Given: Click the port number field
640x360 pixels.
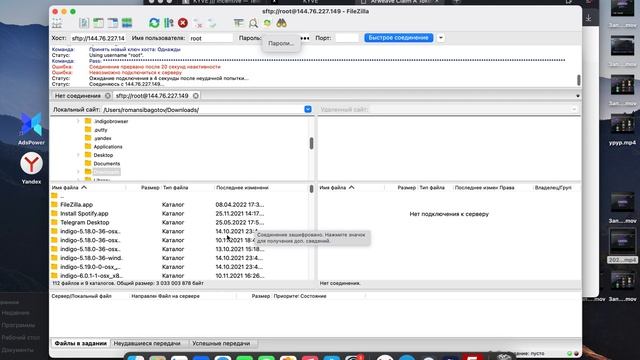Looking at the screenshot, I should [x=347, y=38].
